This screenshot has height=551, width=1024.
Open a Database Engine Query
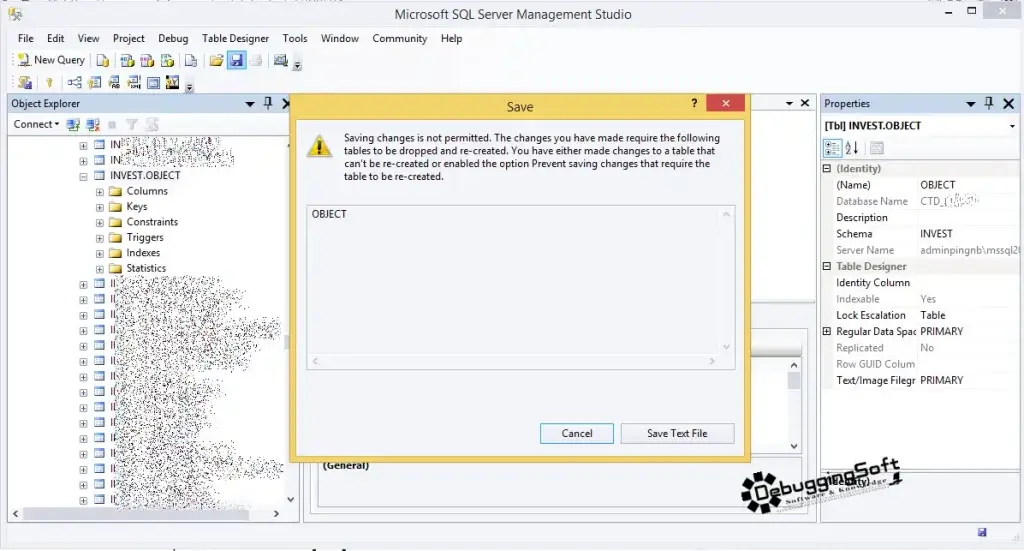(x=103, y=61)
